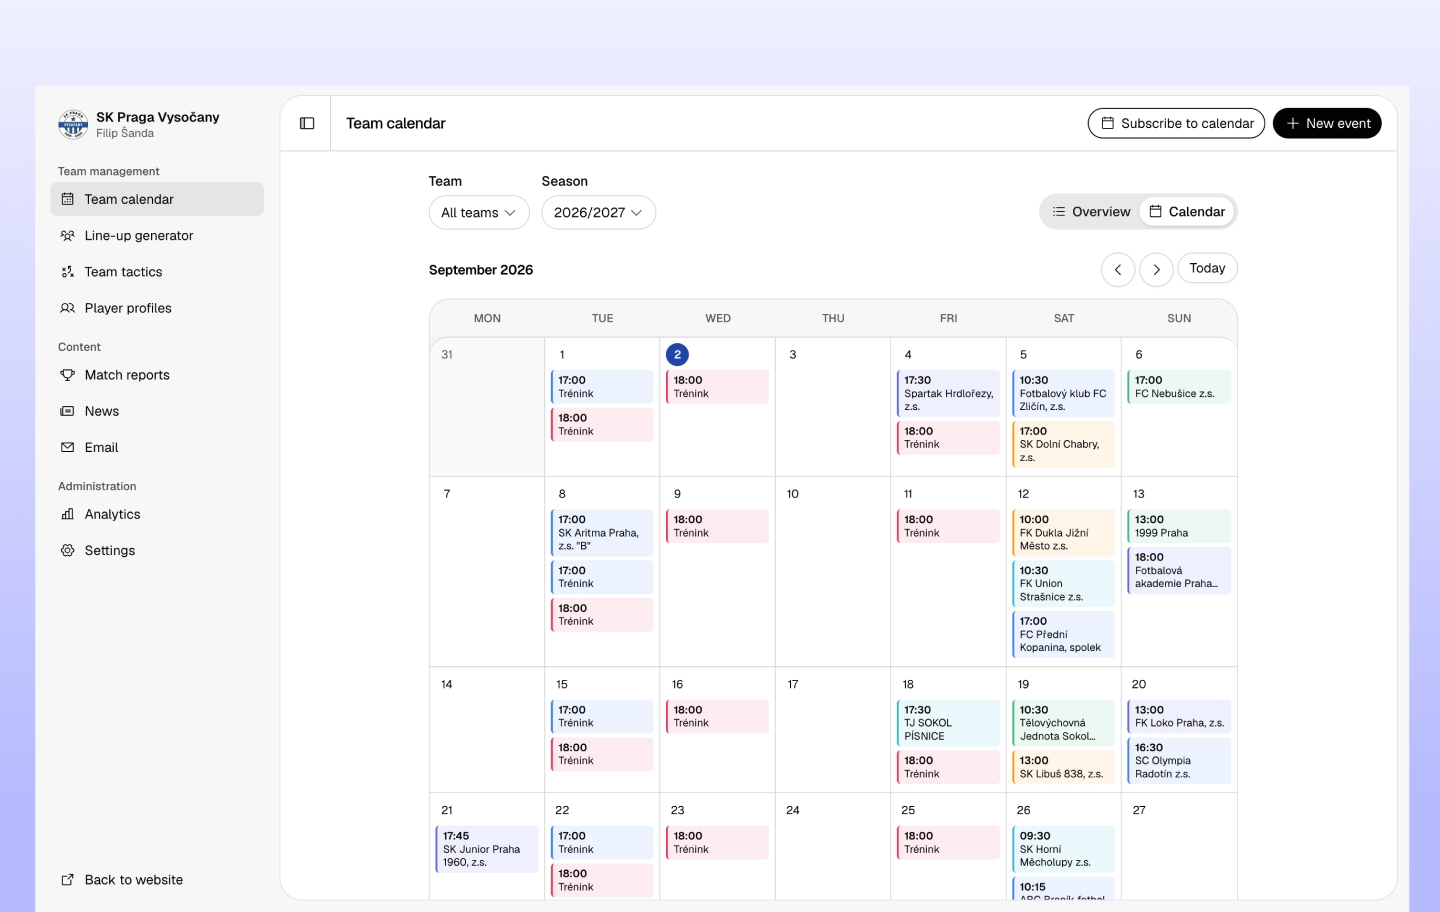Screen dimensions: 1440x912
Task: Click the Match reports trophy icon
Action: 67,375
